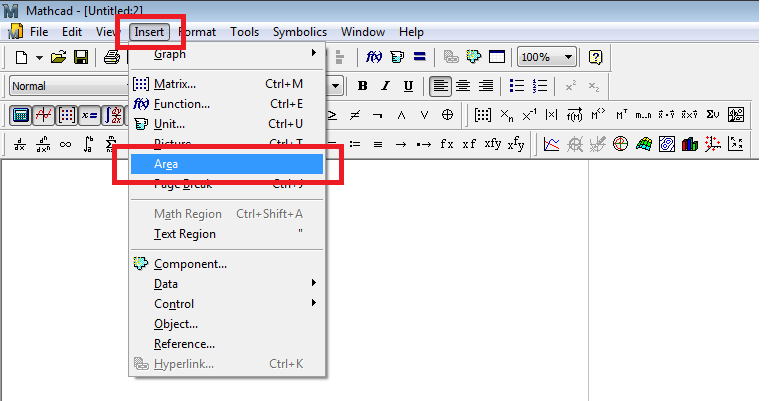
Task: Insert the derivative d/dx operator
Action: click(x=20, y=145)
